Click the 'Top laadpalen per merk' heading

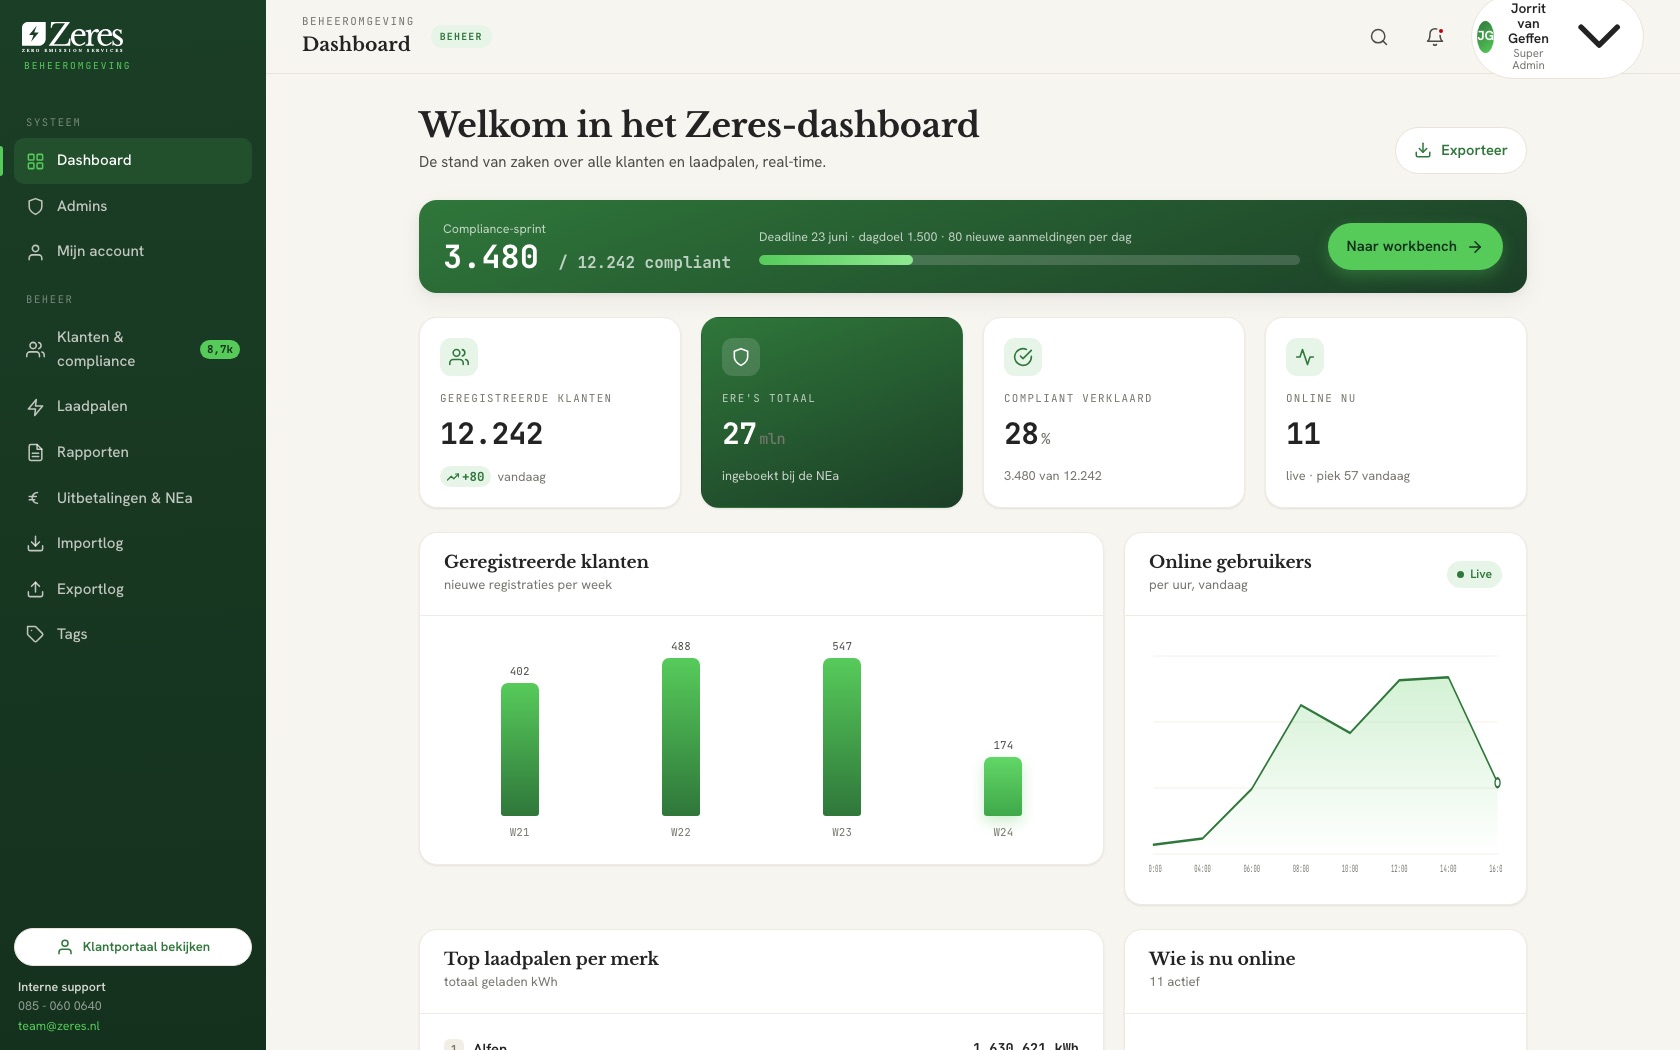pos(551,959)
